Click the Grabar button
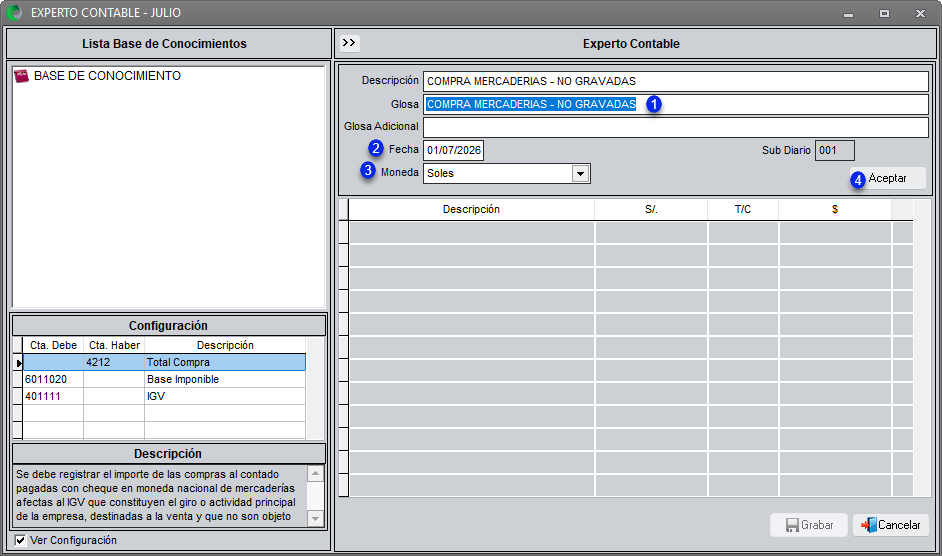 point(809,525)
